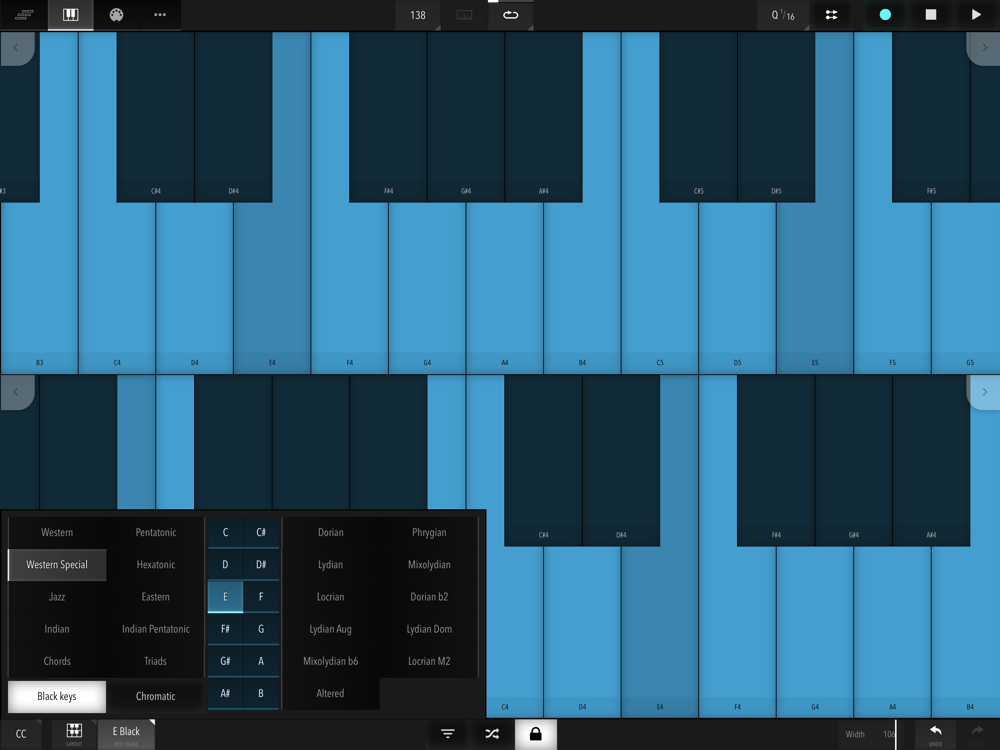Choose the Lydian Dom scale
The image size is (1000, 750).
[x=429, y=629]
